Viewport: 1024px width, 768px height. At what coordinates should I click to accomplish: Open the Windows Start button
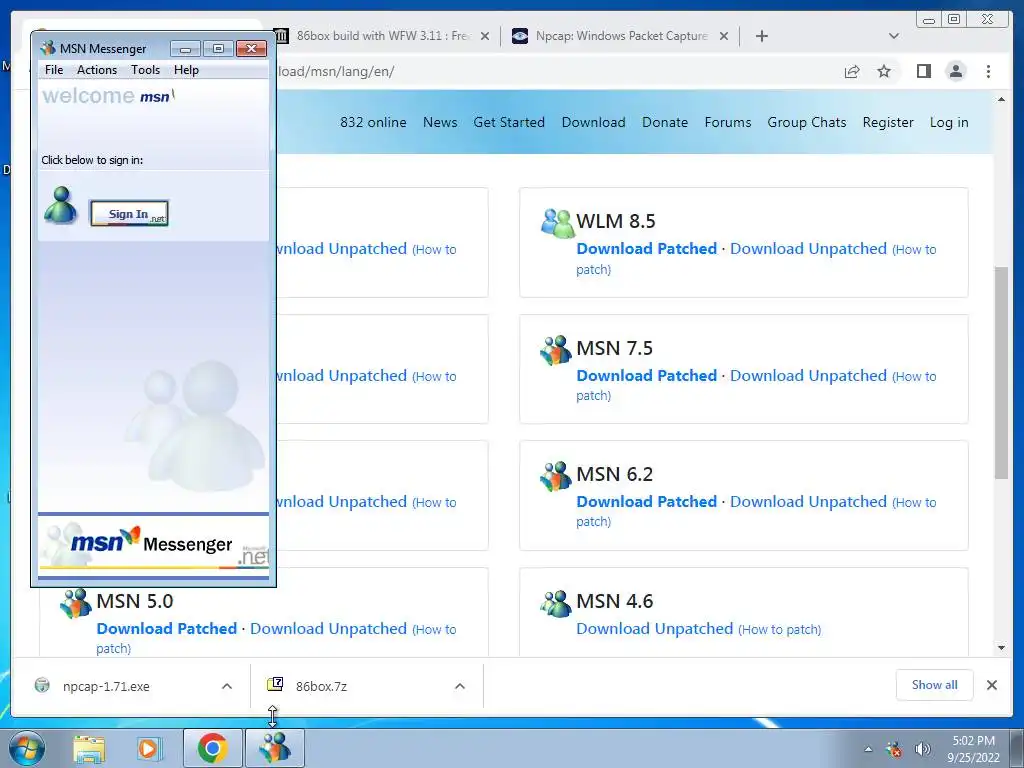point(27,748)
